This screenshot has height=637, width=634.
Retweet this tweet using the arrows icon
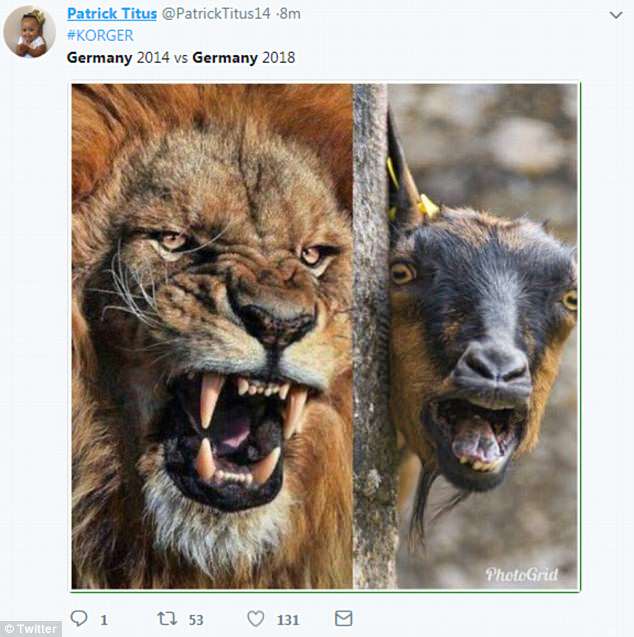click(x=167, y=619)
